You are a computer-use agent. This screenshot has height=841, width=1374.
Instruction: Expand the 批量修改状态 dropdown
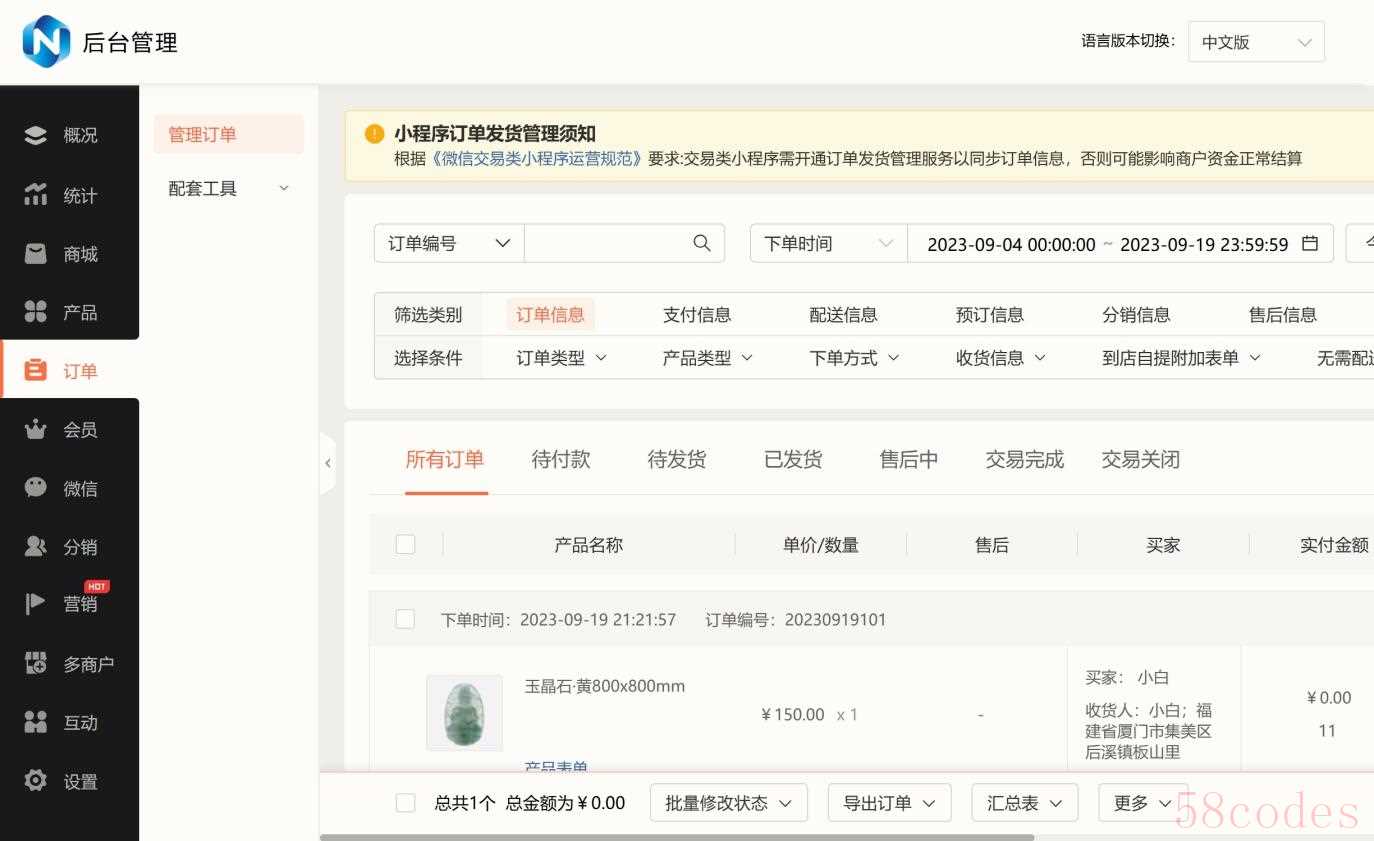[728, 803]
